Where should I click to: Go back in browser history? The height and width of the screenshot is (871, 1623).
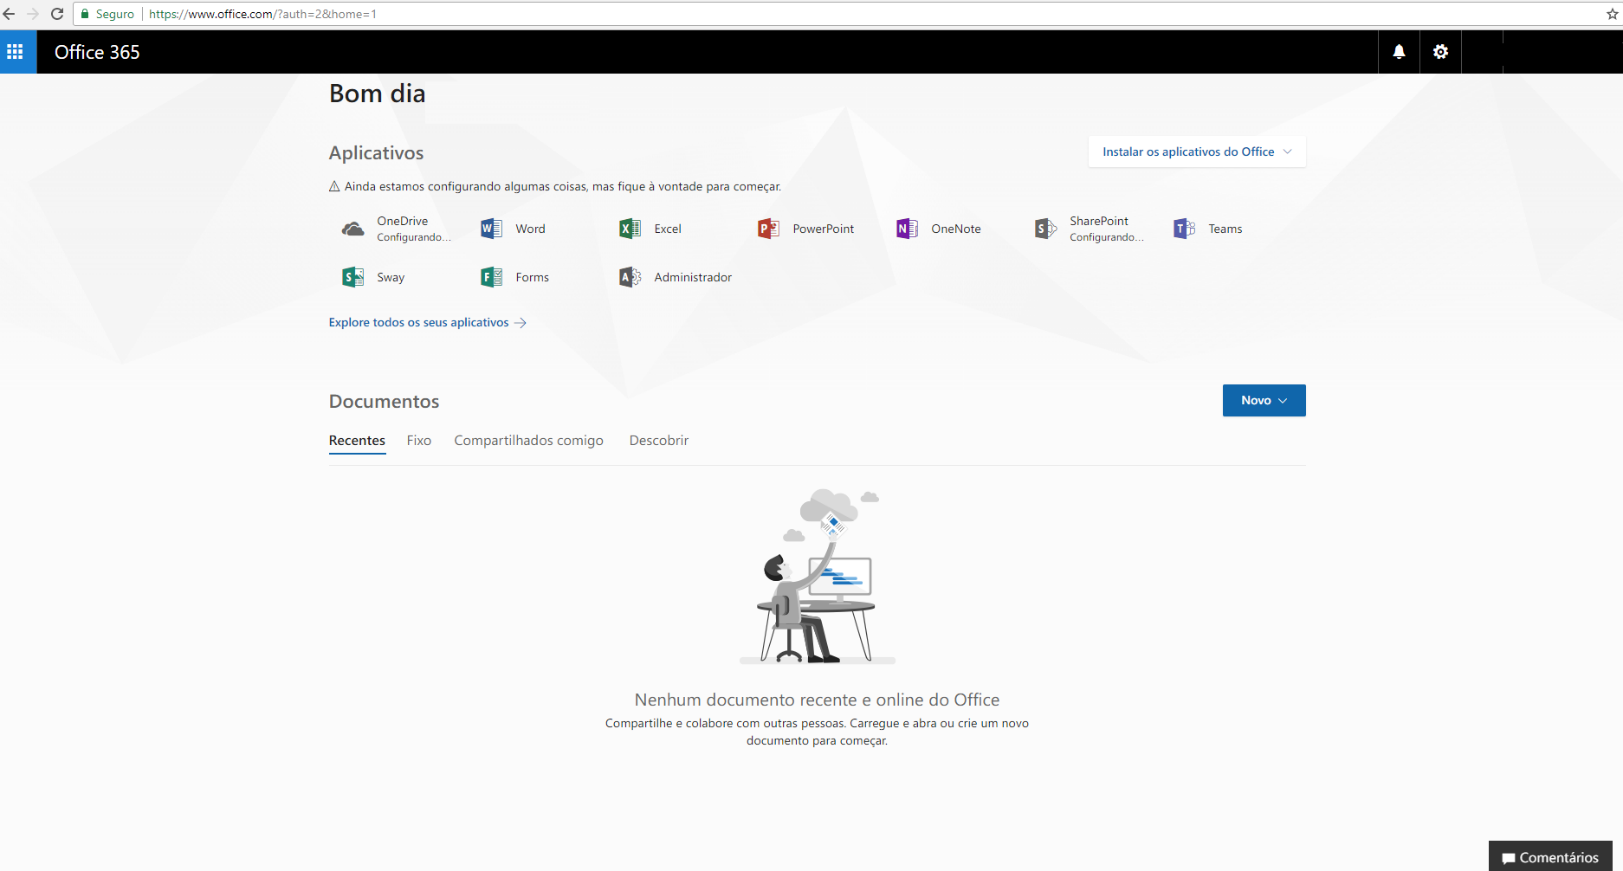[9, 14]
